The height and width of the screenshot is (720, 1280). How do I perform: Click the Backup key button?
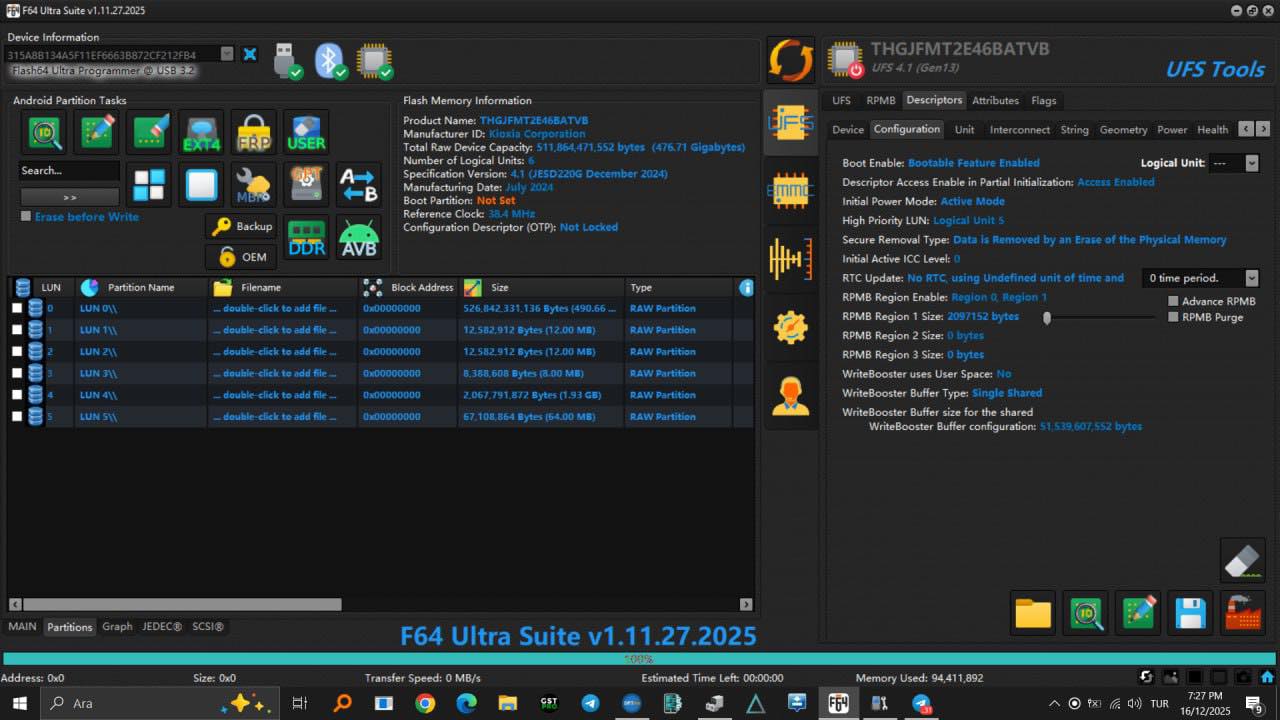tap(242, 226)
